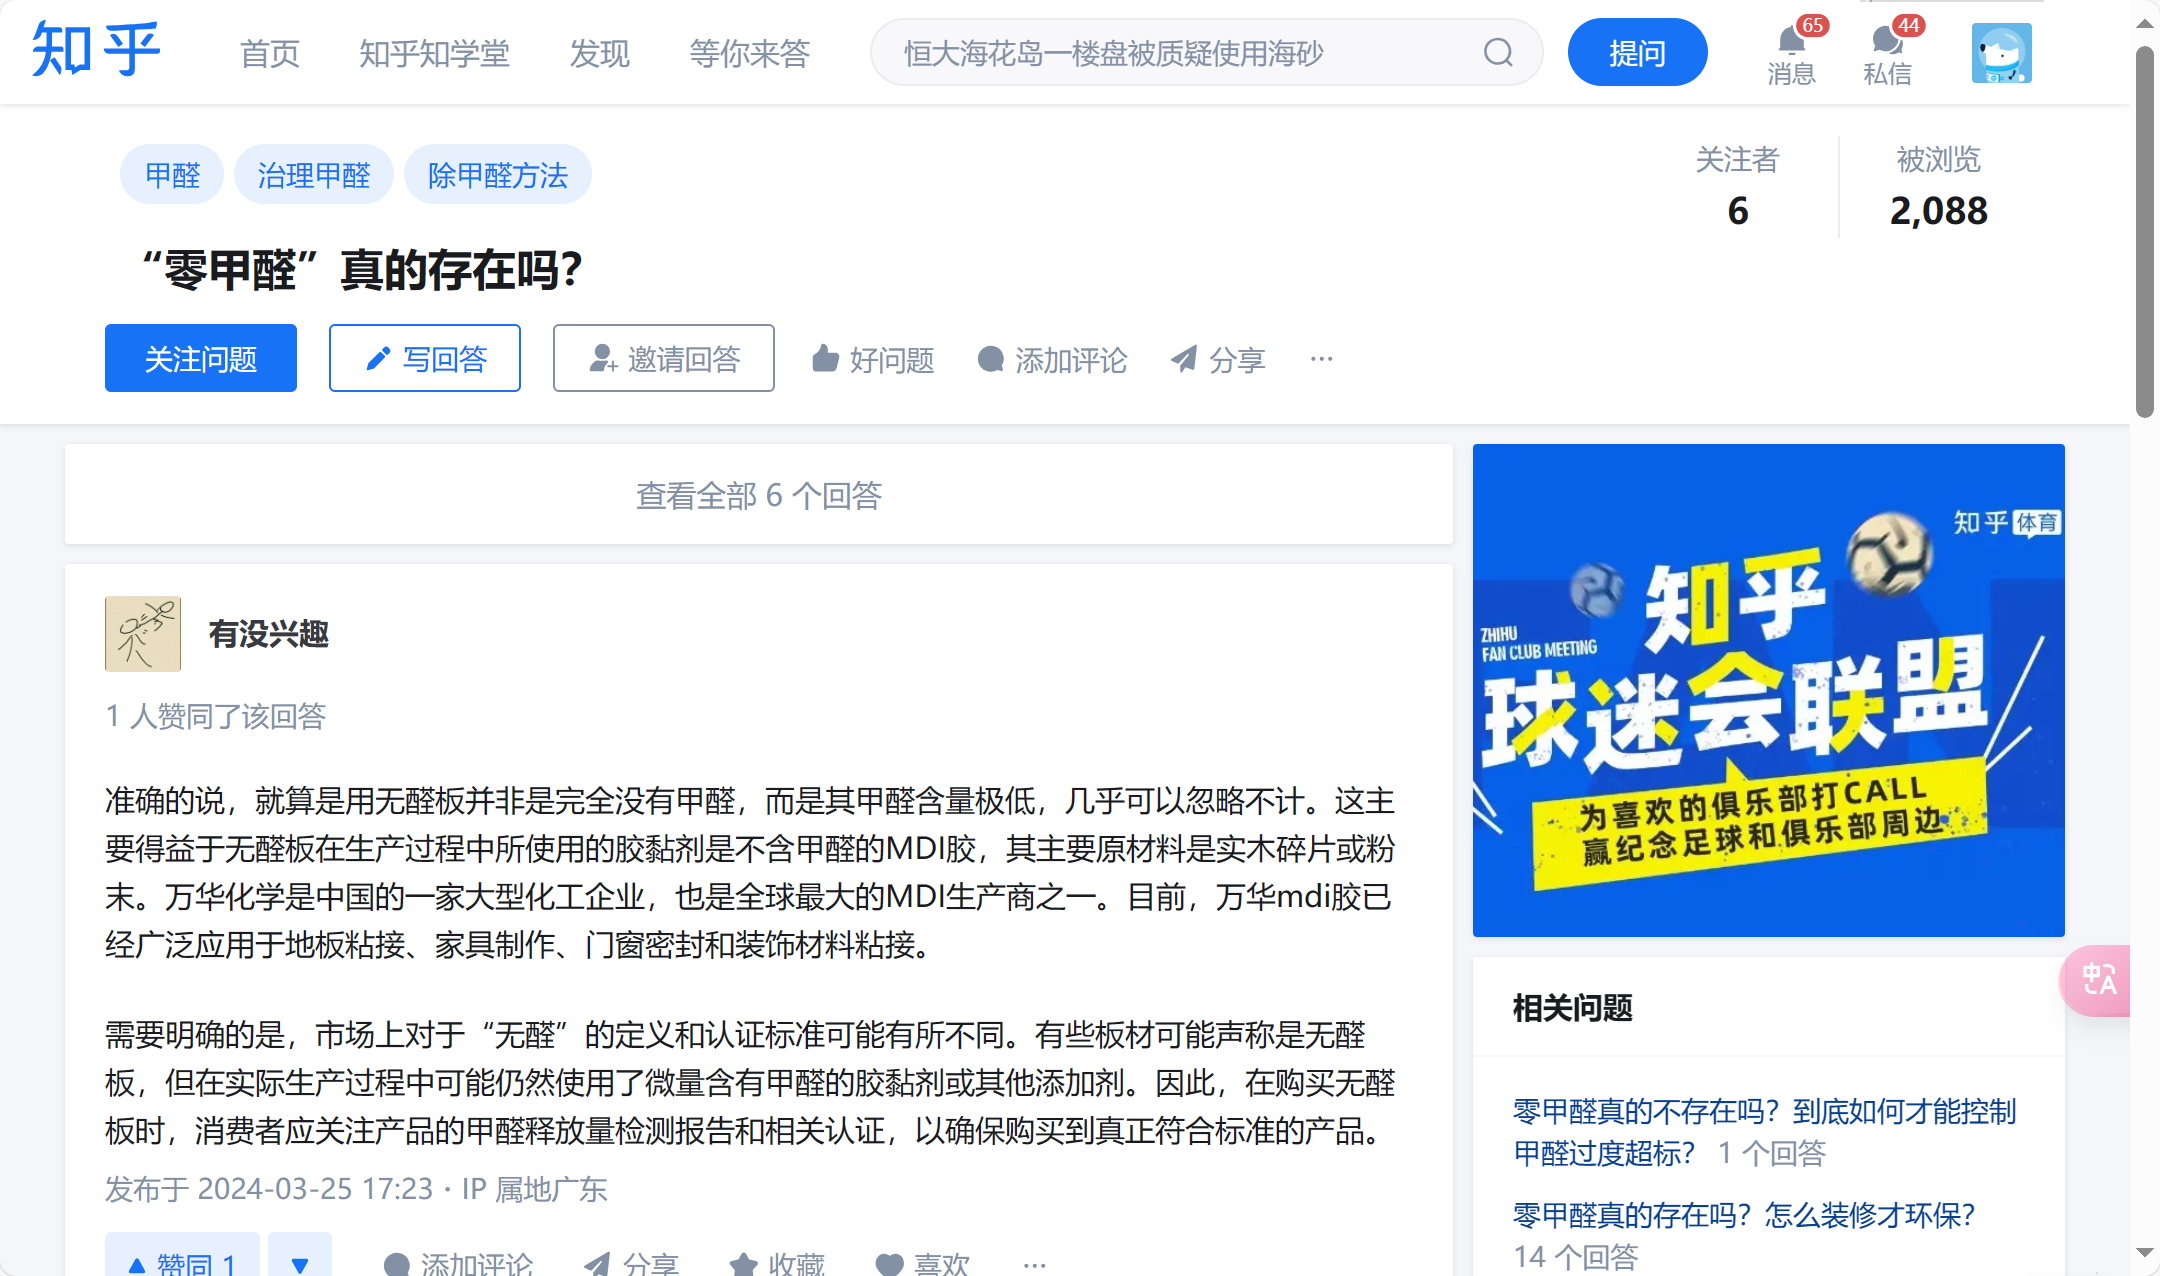The image size is (2160, 1276).
Task: Open the answer's more options ellipsis
Action: click(x=1034, y=1264)
